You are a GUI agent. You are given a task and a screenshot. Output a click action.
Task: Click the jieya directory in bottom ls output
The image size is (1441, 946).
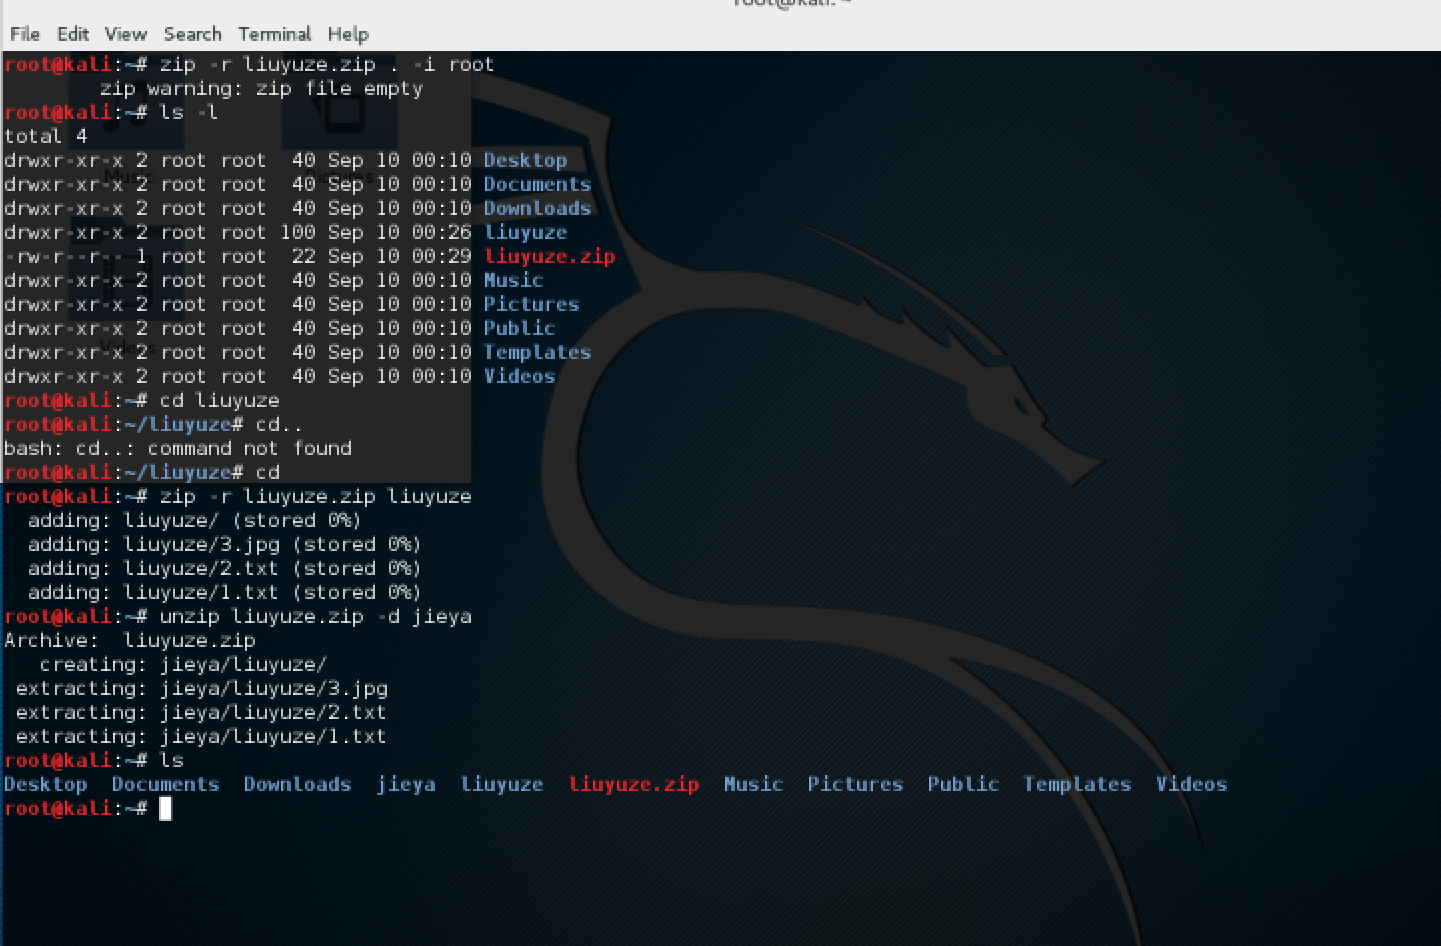click(x=406, y=785)
